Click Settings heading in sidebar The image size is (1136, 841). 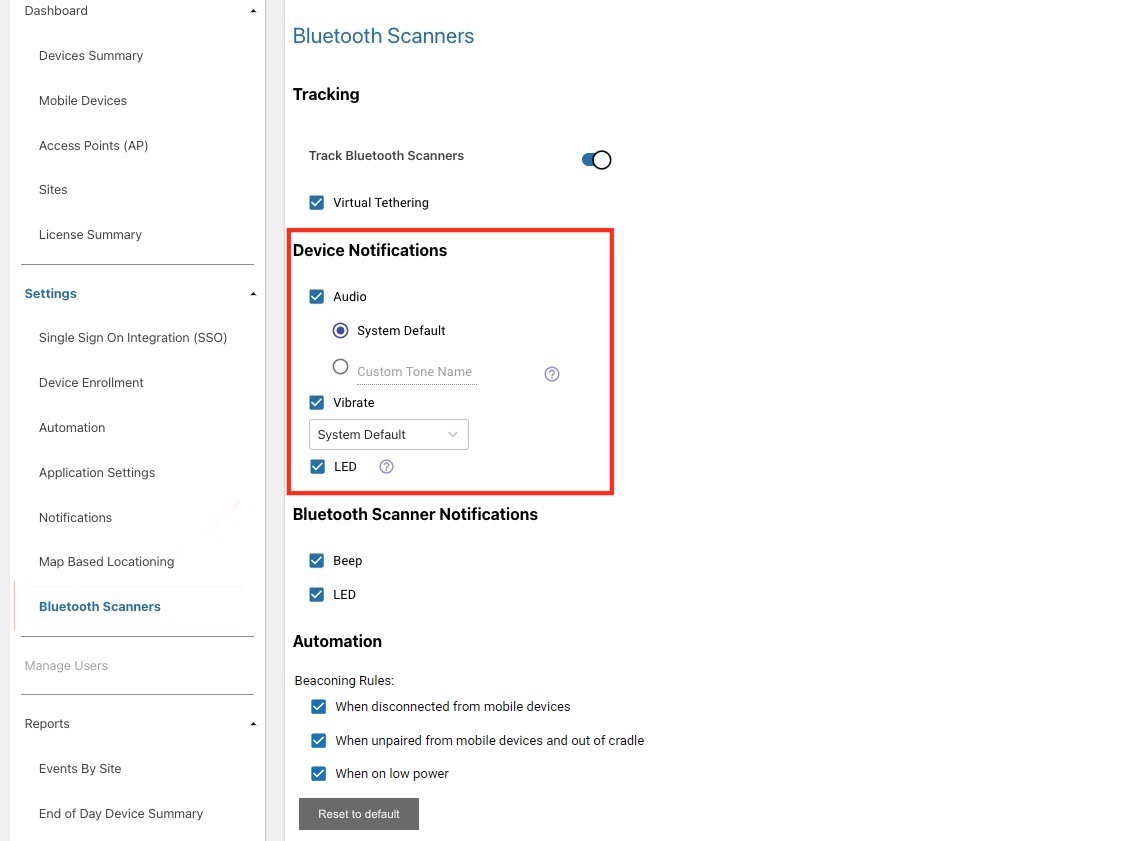click(51, 293)
